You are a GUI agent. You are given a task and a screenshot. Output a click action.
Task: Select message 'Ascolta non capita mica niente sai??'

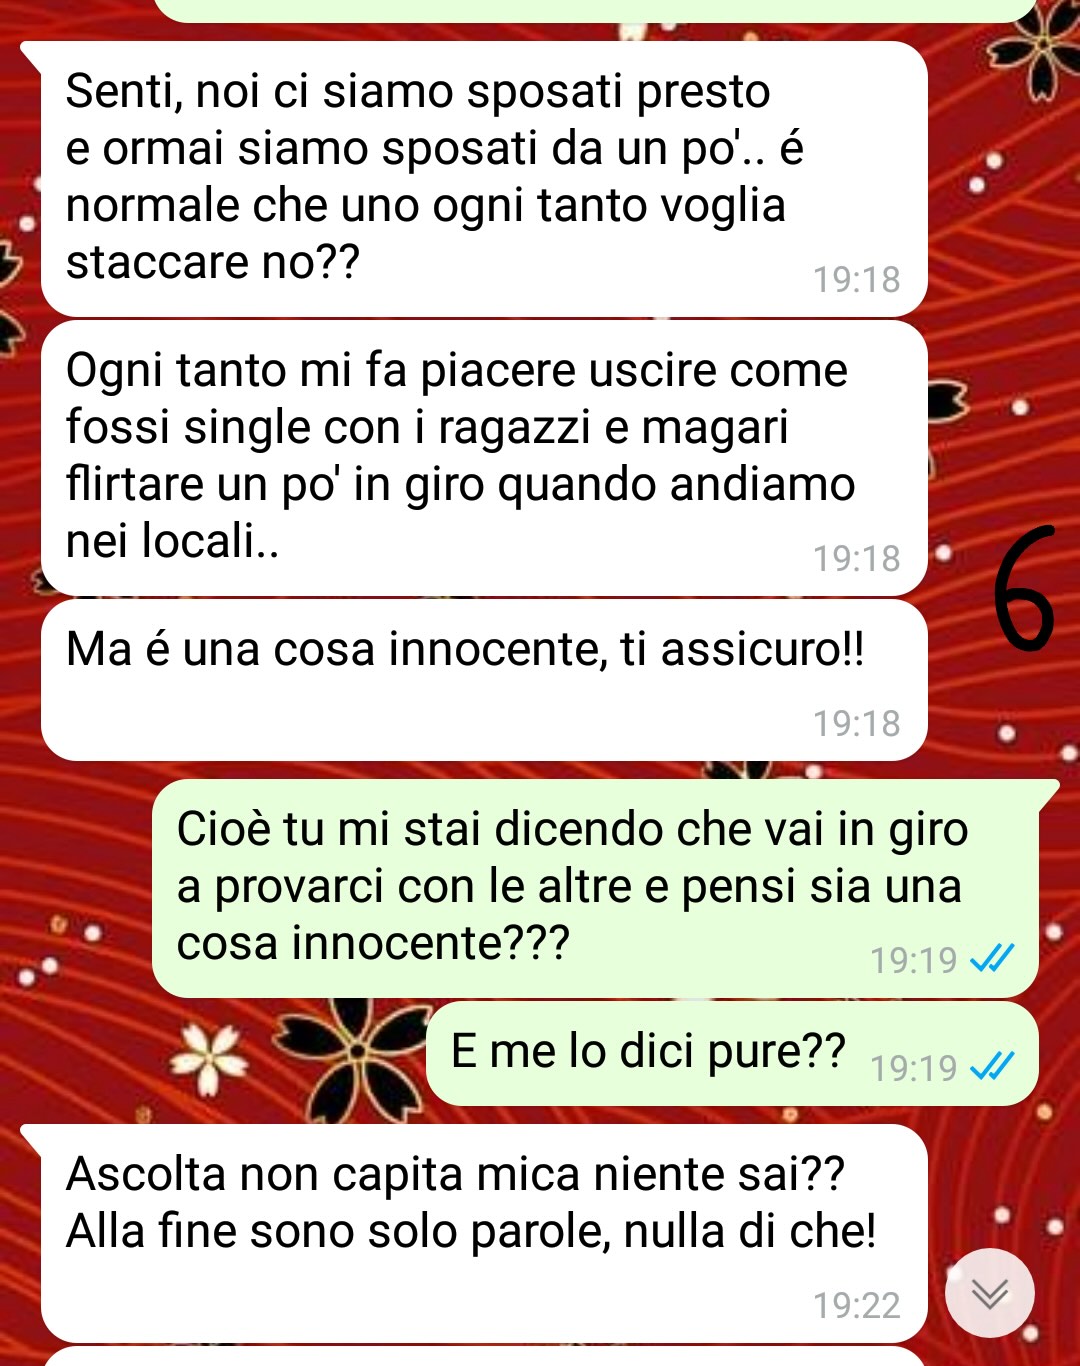click(x=484, y=1233)
